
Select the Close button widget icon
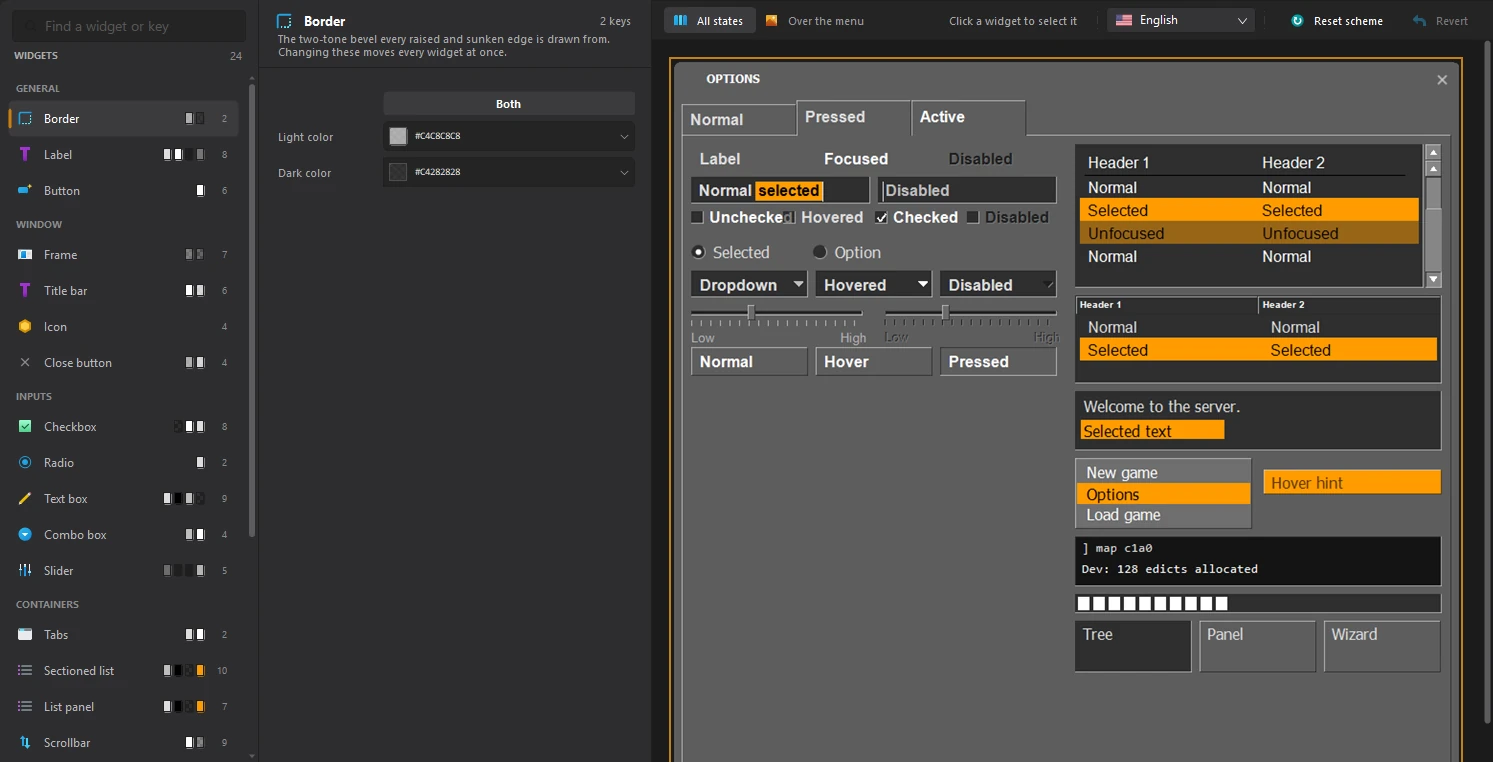pyautogui.click(x=25, y=362)
